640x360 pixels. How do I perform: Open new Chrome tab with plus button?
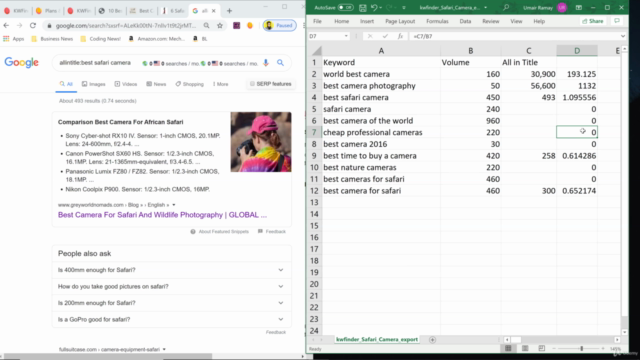pos(229,11)
